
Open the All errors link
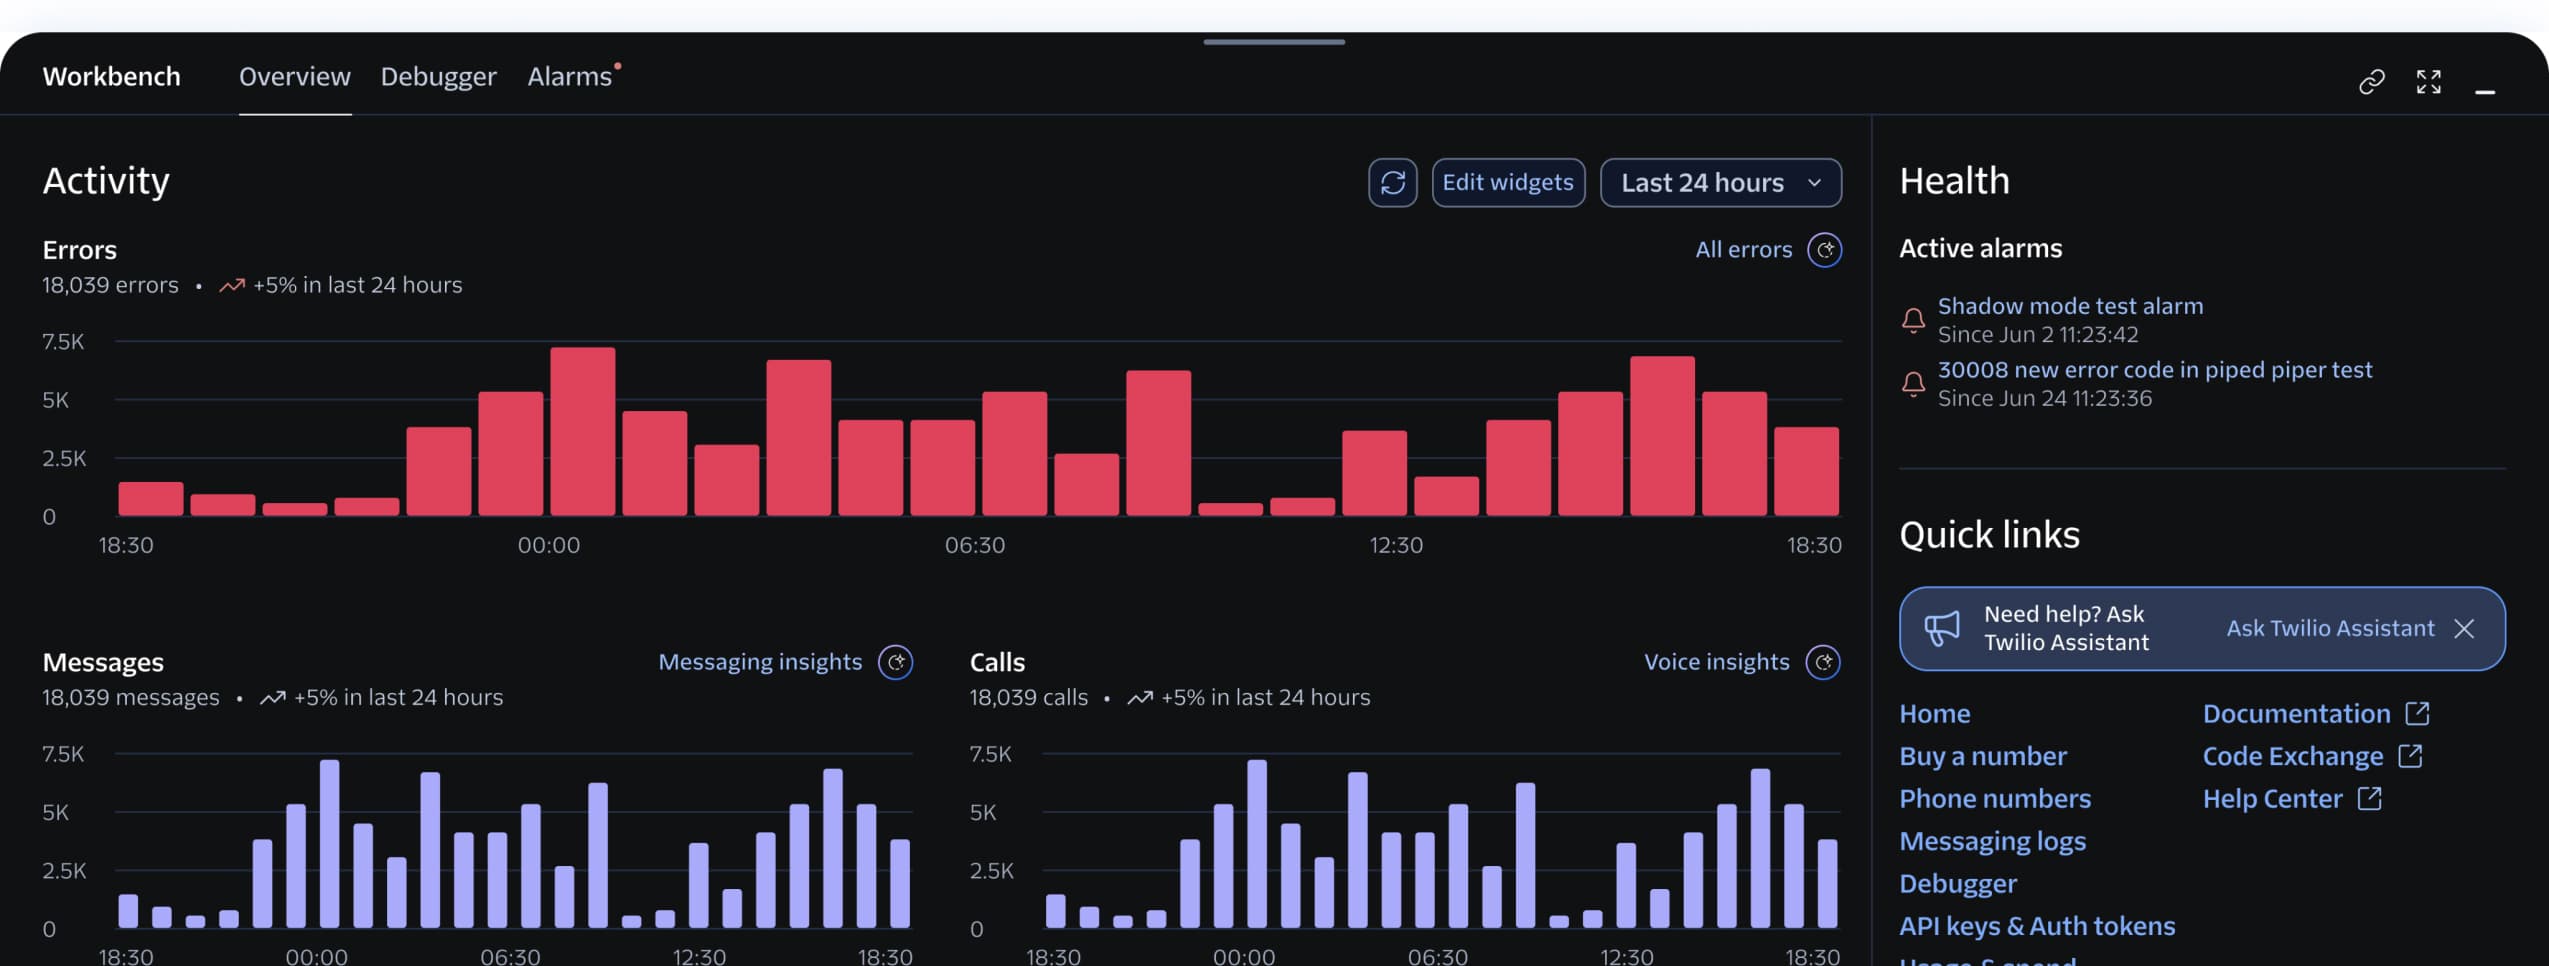click(1743, 250)
